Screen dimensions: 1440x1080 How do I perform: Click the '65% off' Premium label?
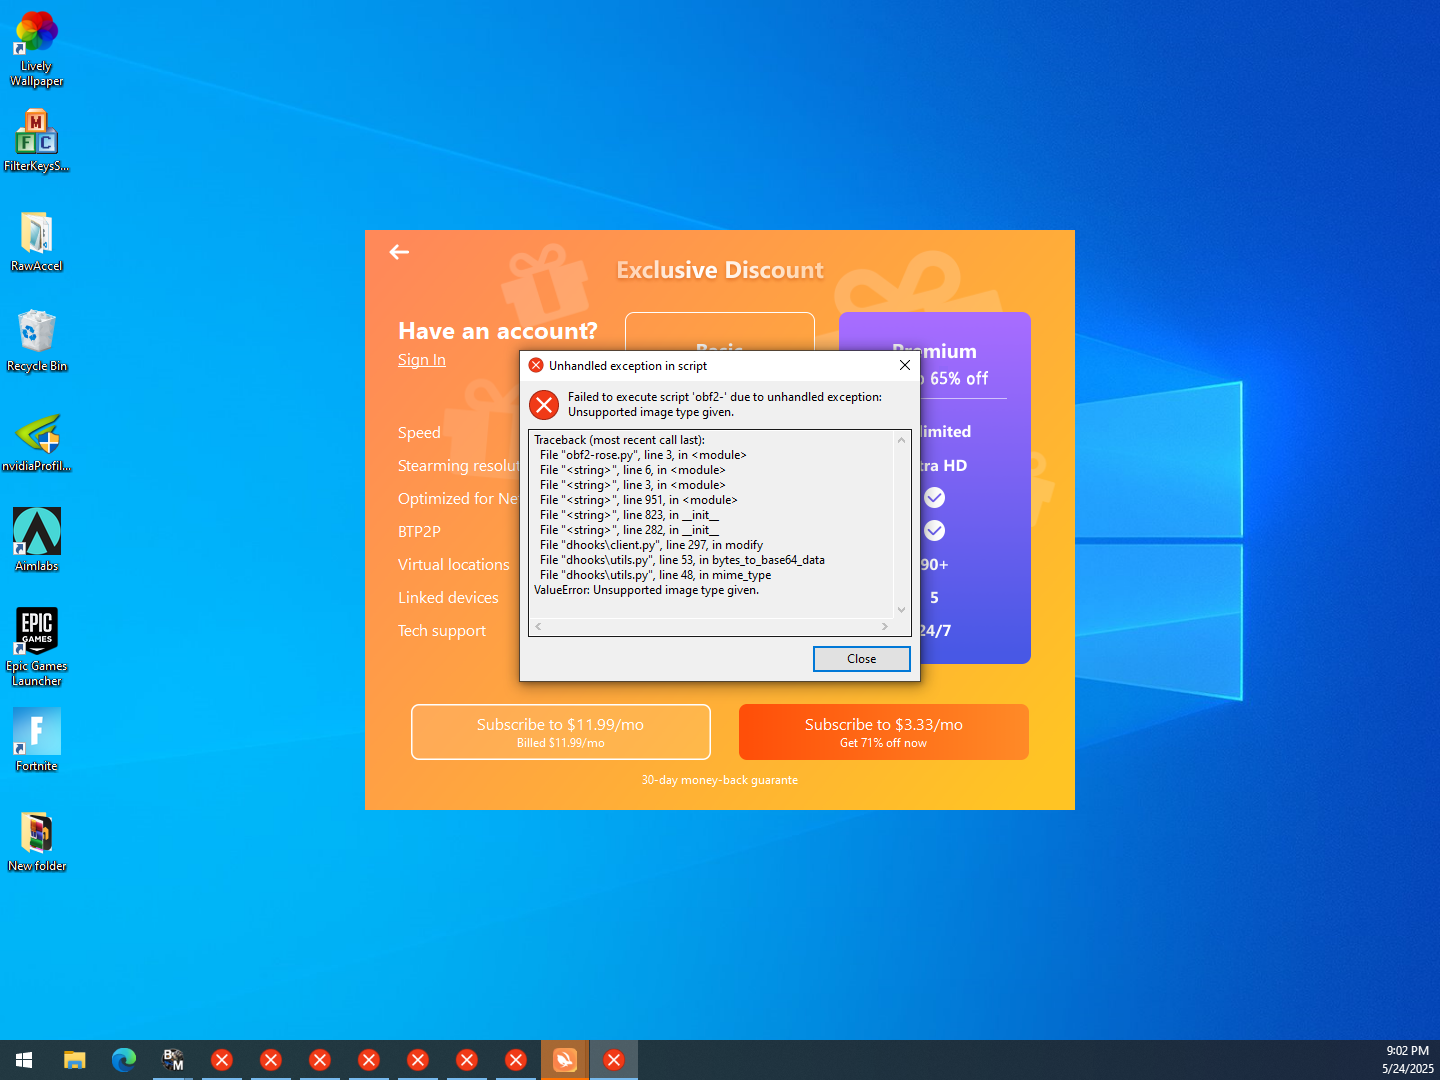pos(959,379)
